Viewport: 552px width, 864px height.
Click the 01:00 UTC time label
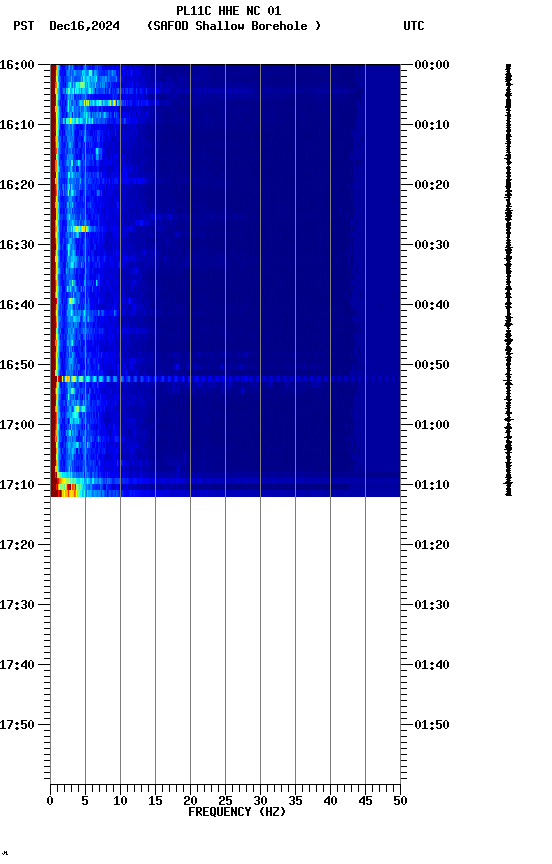pyautogui.click(x=432, y=425)
